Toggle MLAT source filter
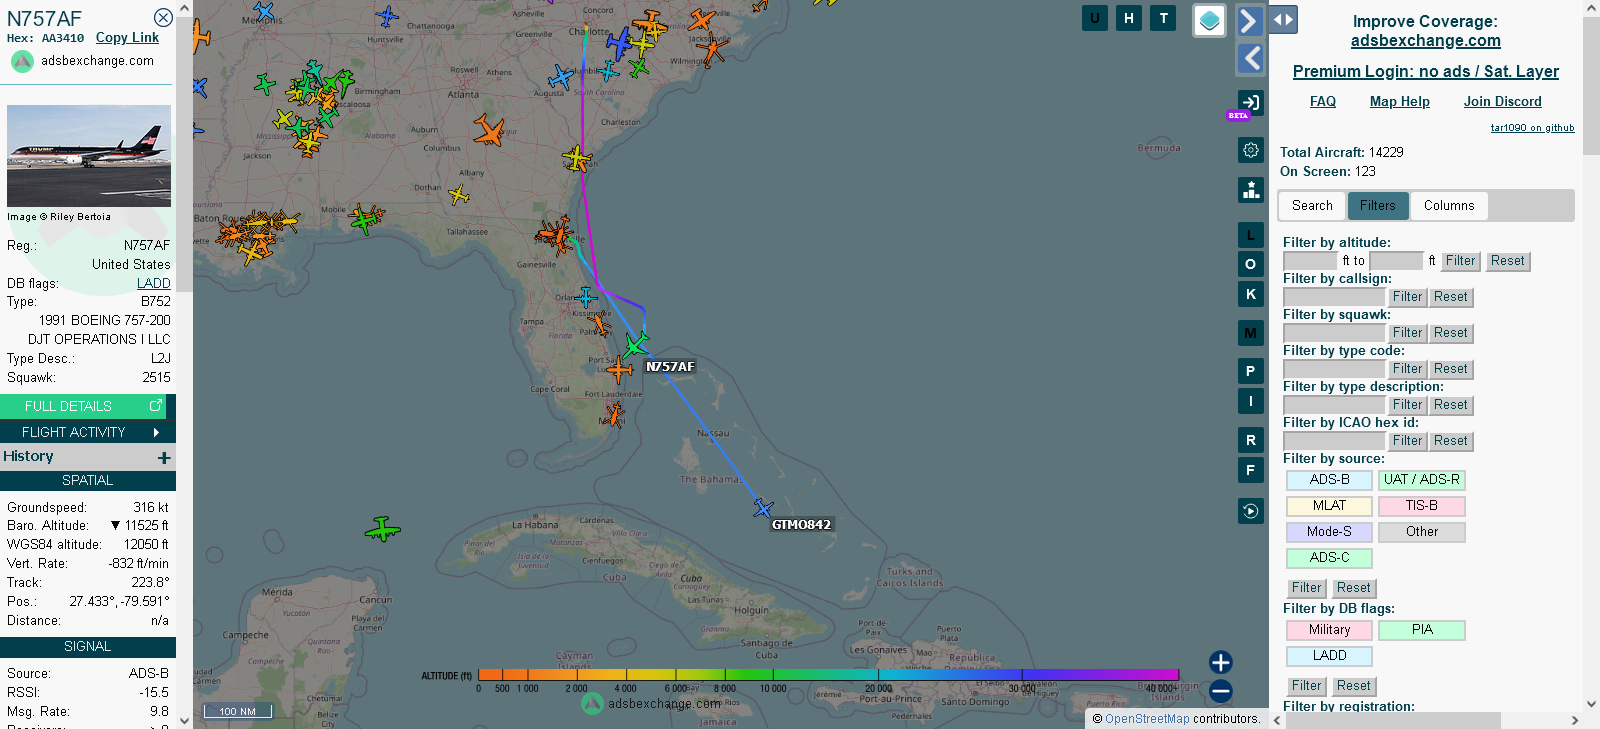Screen dimensions: 1600x729 point(1329,506)
